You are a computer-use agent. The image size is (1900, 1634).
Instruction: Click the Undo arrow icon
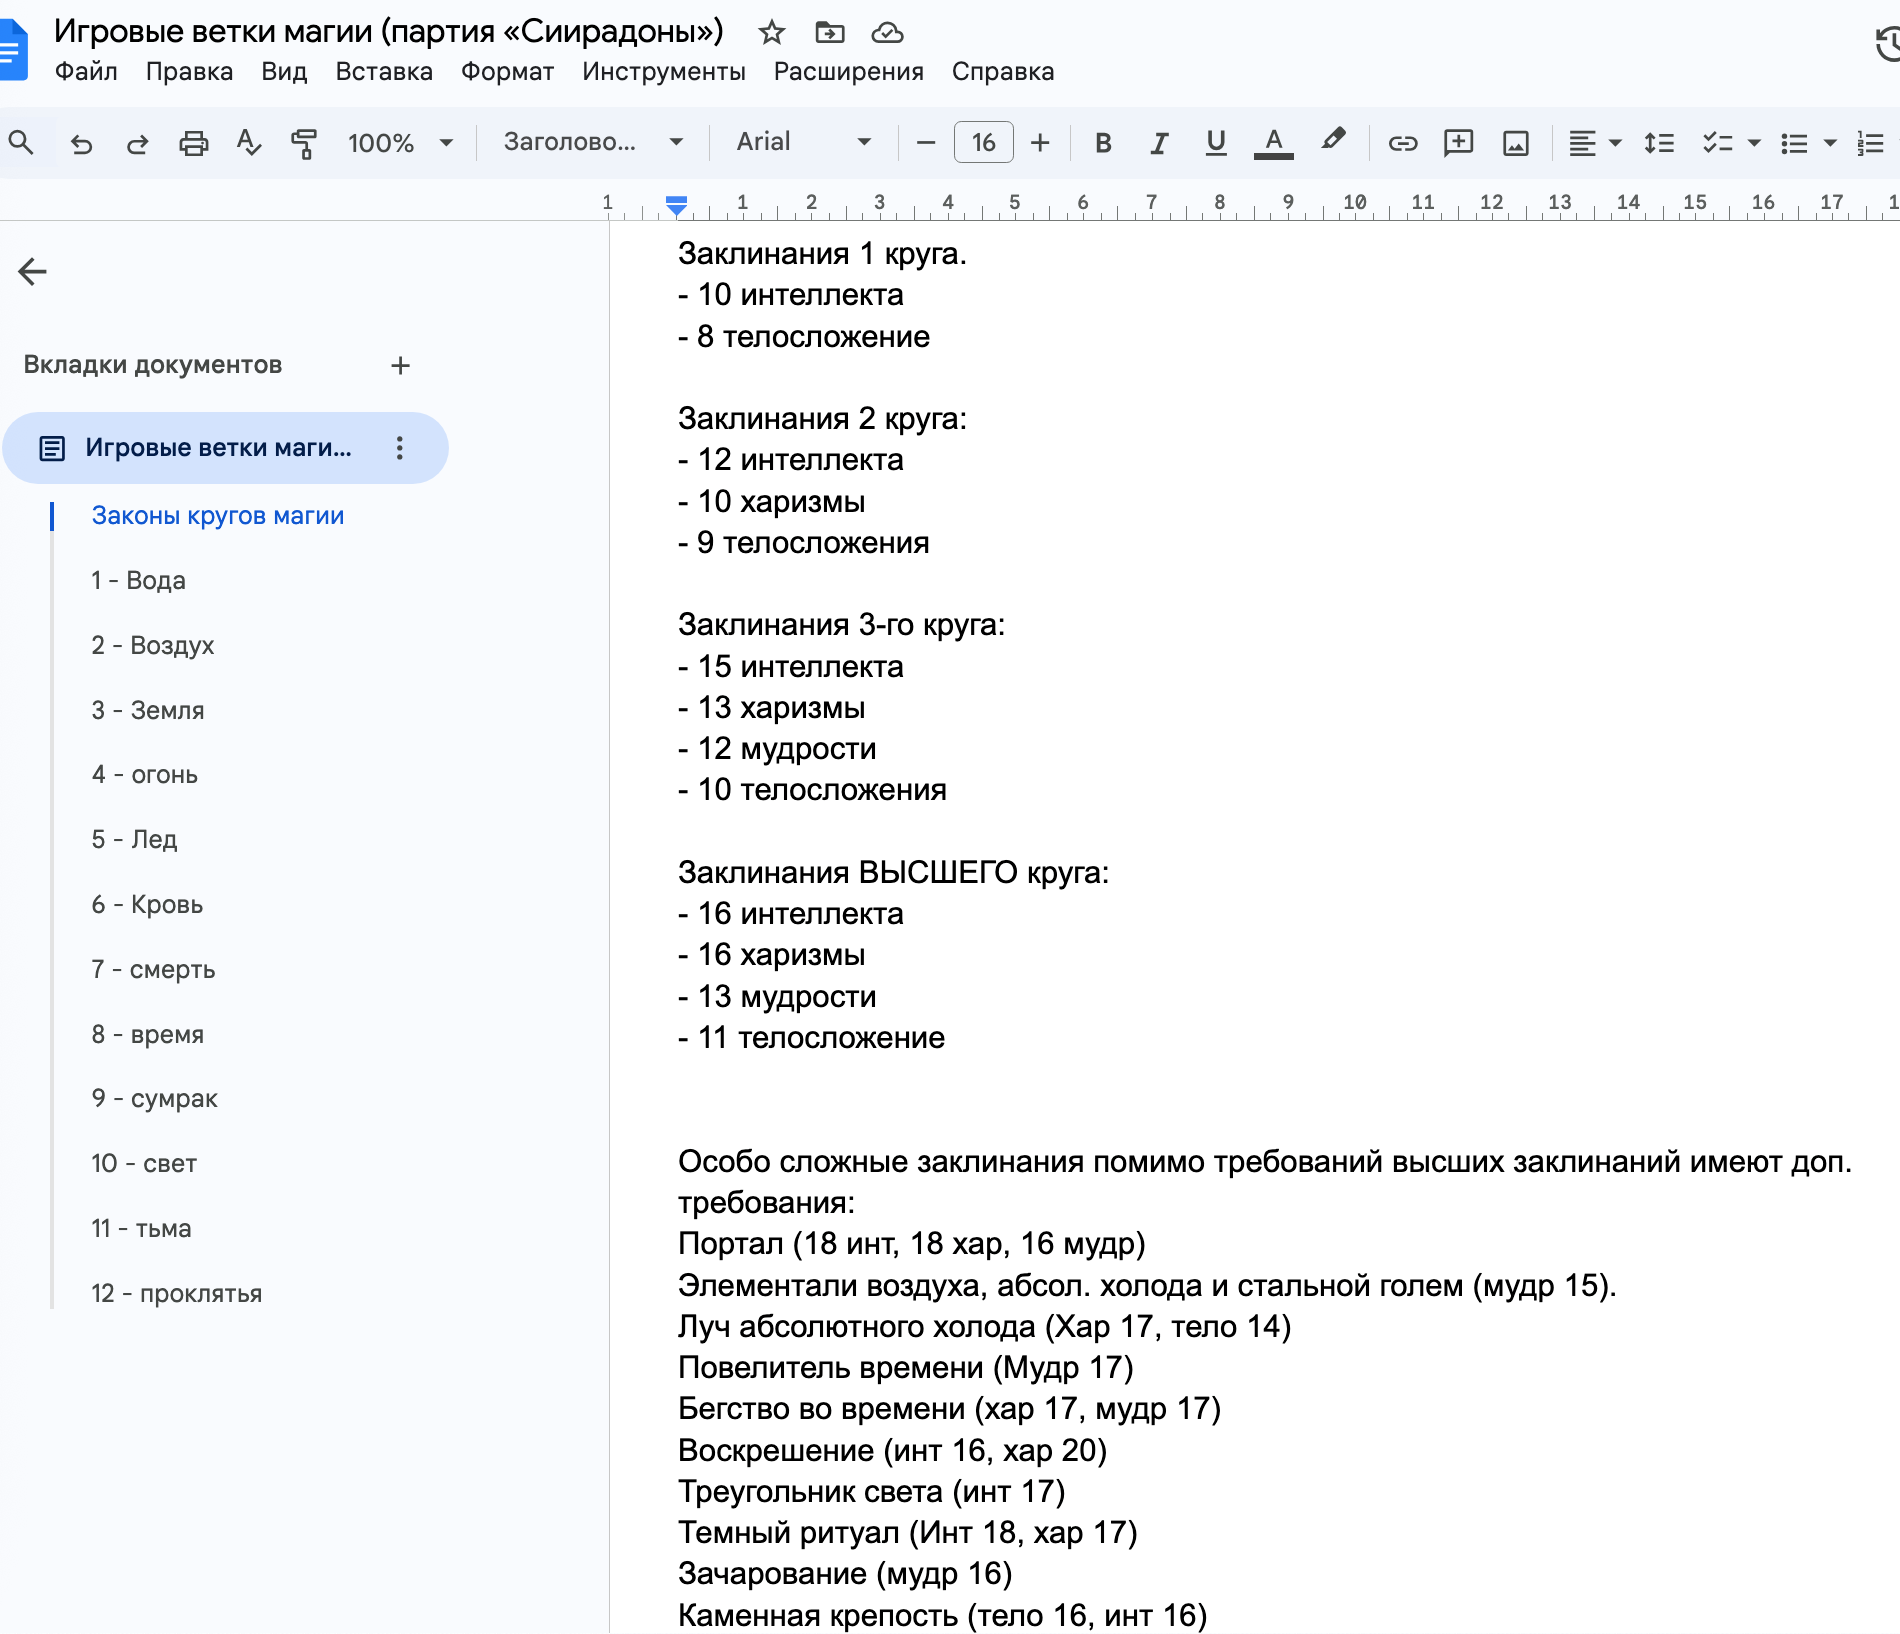point(81,143)
